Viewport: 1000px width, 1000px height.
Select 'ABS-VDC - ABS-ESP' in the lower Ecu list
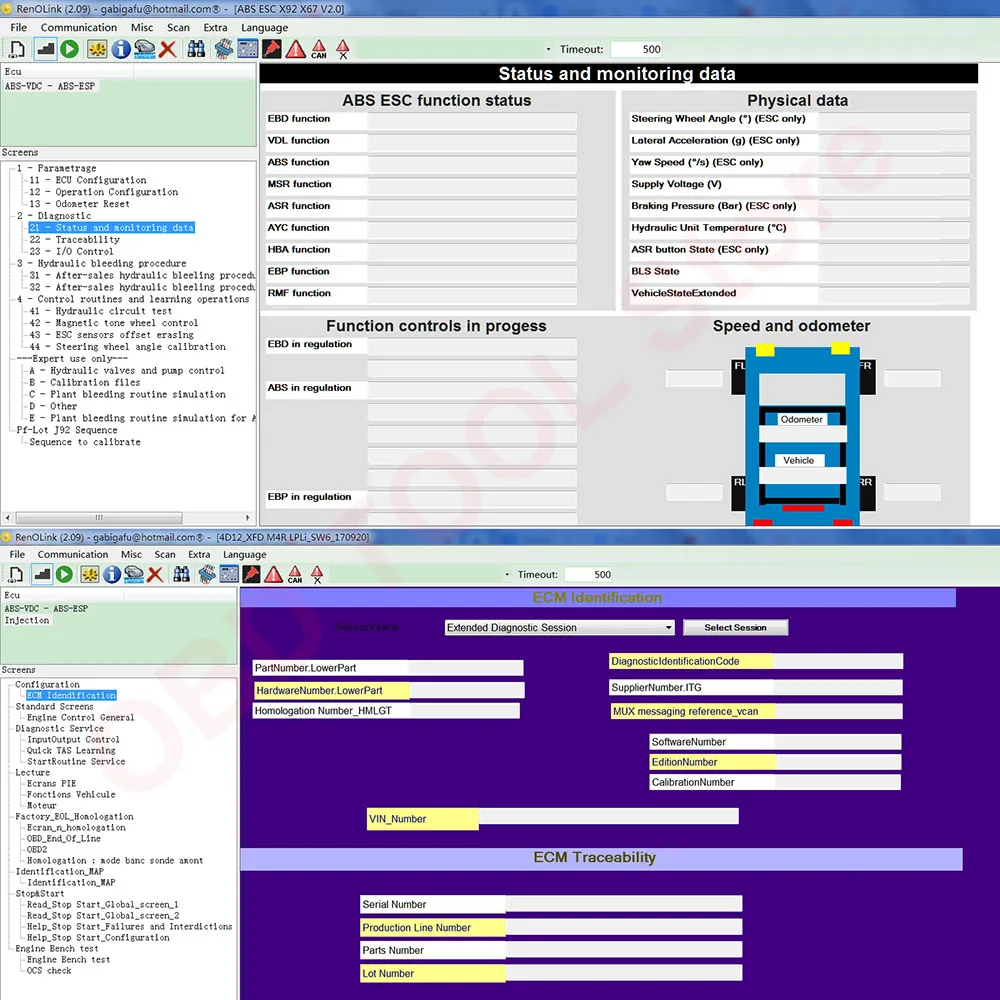pyautogui.click(x=46, y=608)
